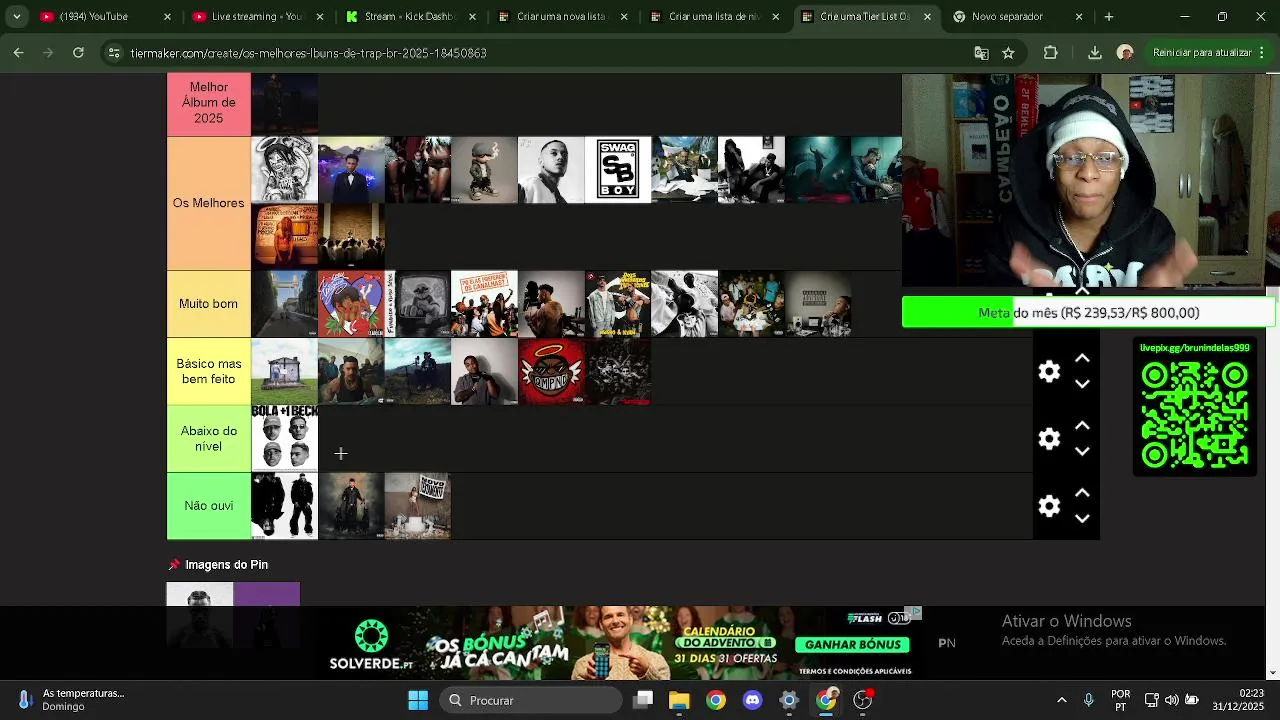Viewport: 1280px width, 720px height.
Task: Select the Básico mas bem feito tier label
Action: pos(209,371)
